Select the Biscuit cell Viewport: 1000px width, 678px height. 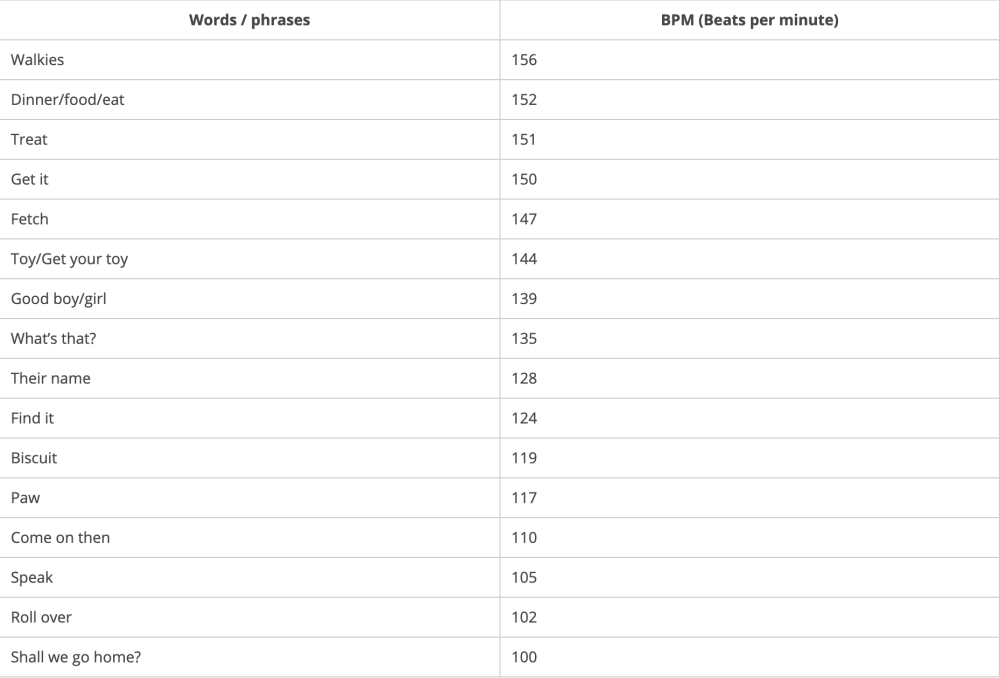click(34, 458)
